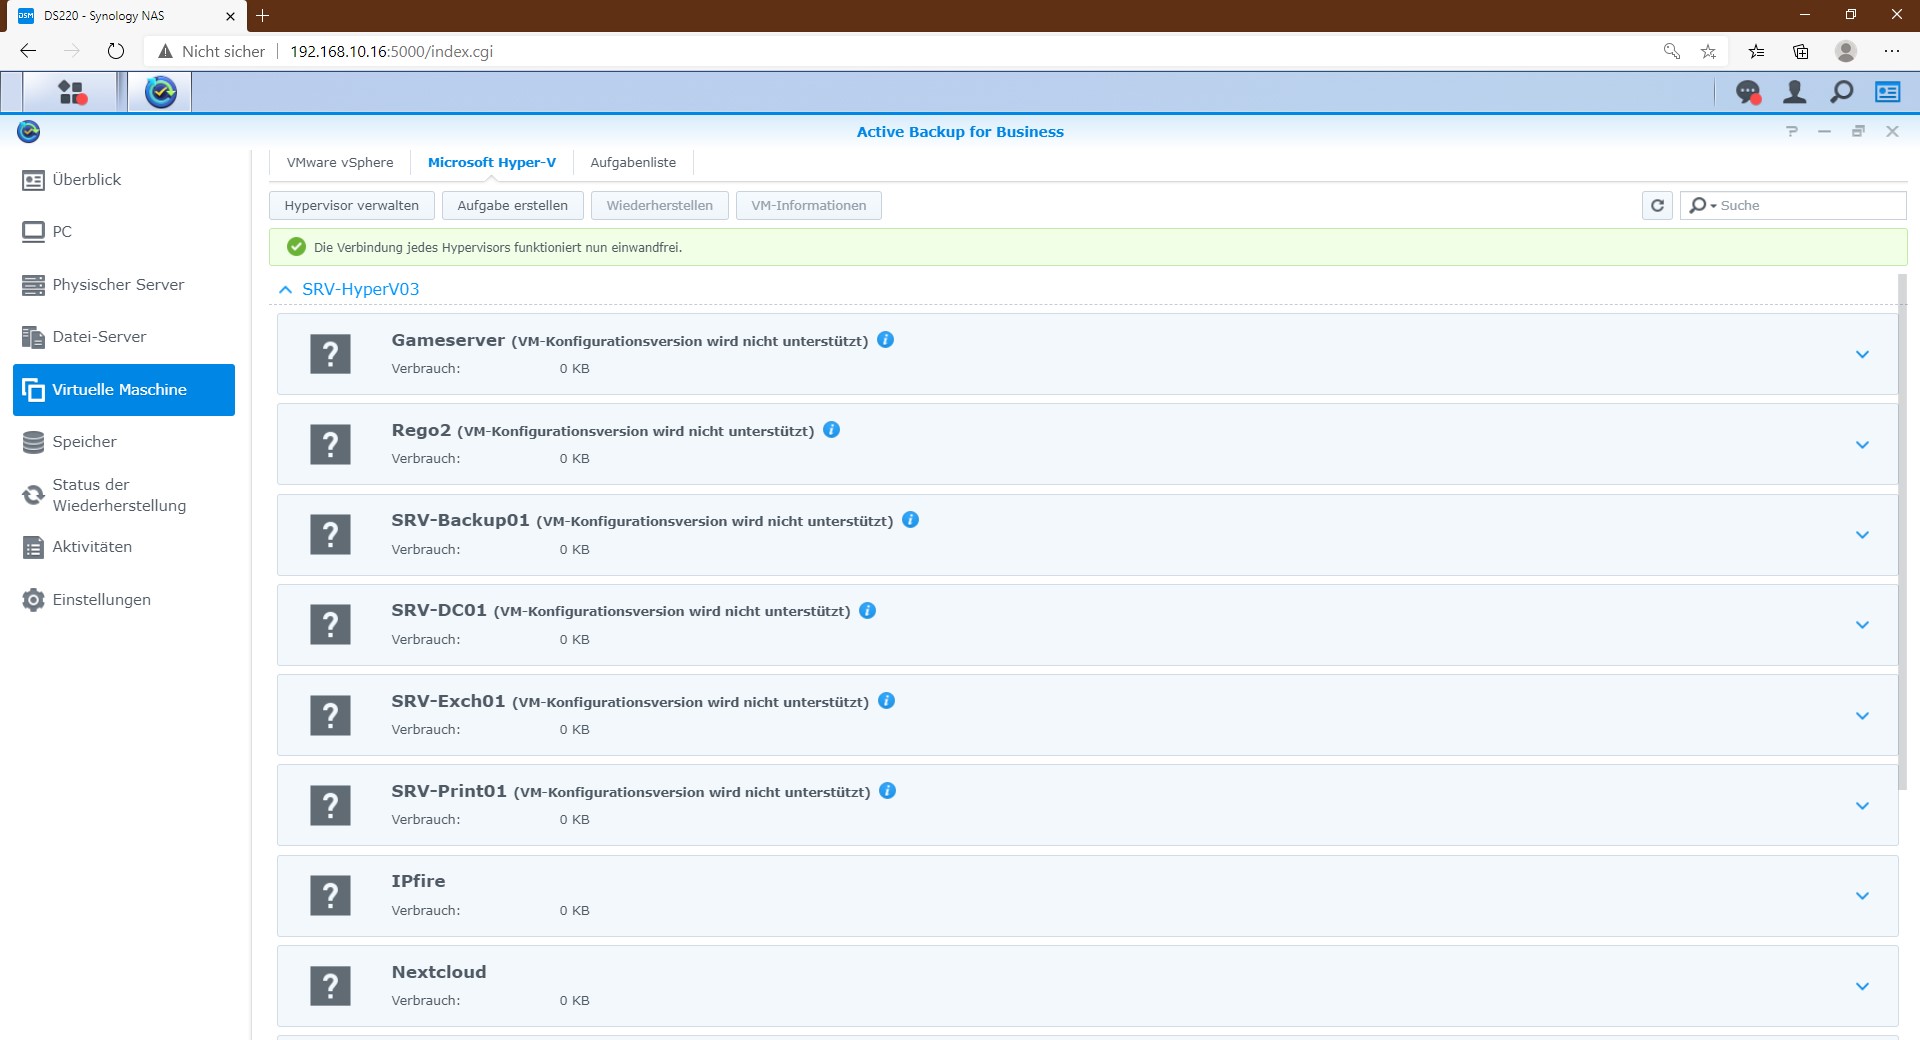Open Überblick in the sidebar
Viewport: 1920px width, 1040px height.
click(x=124, y=180)
